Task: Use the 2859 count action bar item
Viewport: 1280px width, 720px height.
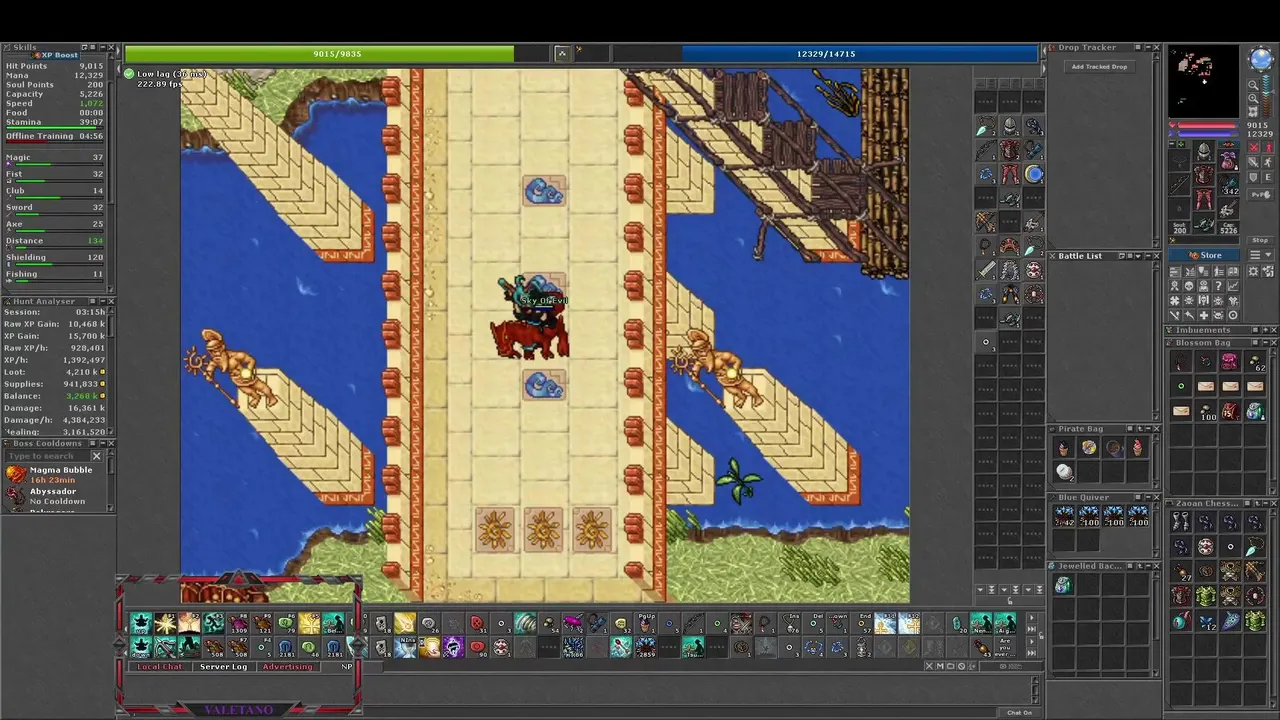Action: pyautogui.click(x=646, y=647)
